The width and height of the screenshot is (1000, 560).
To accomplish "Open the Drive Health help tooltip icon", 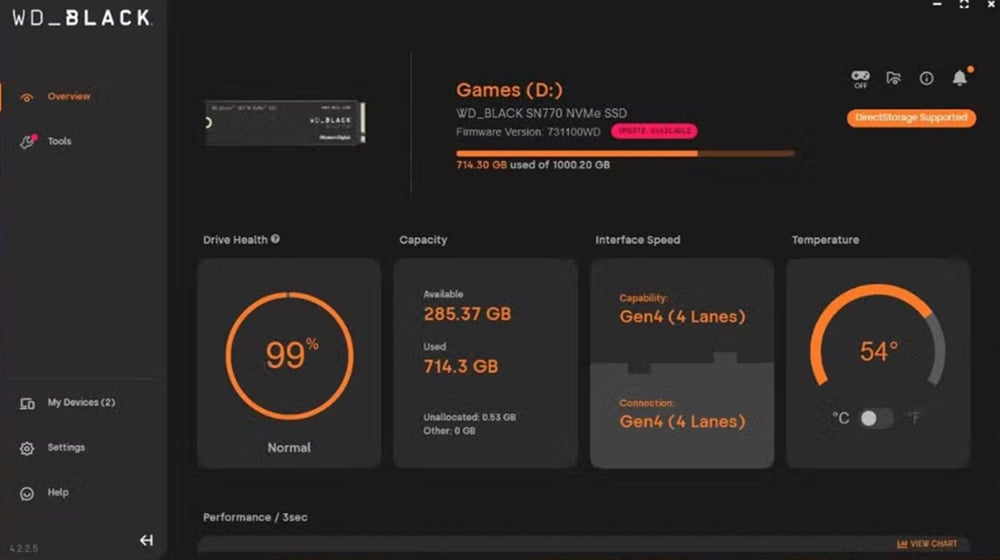I will [275, 239].
